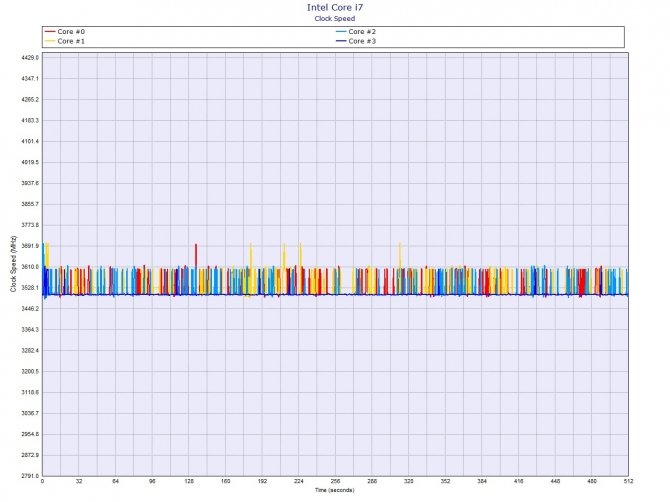The width and height of the screenshot is (670, 502).
Task: Click the 32 tick on the time axis
Action: point(79,481)
